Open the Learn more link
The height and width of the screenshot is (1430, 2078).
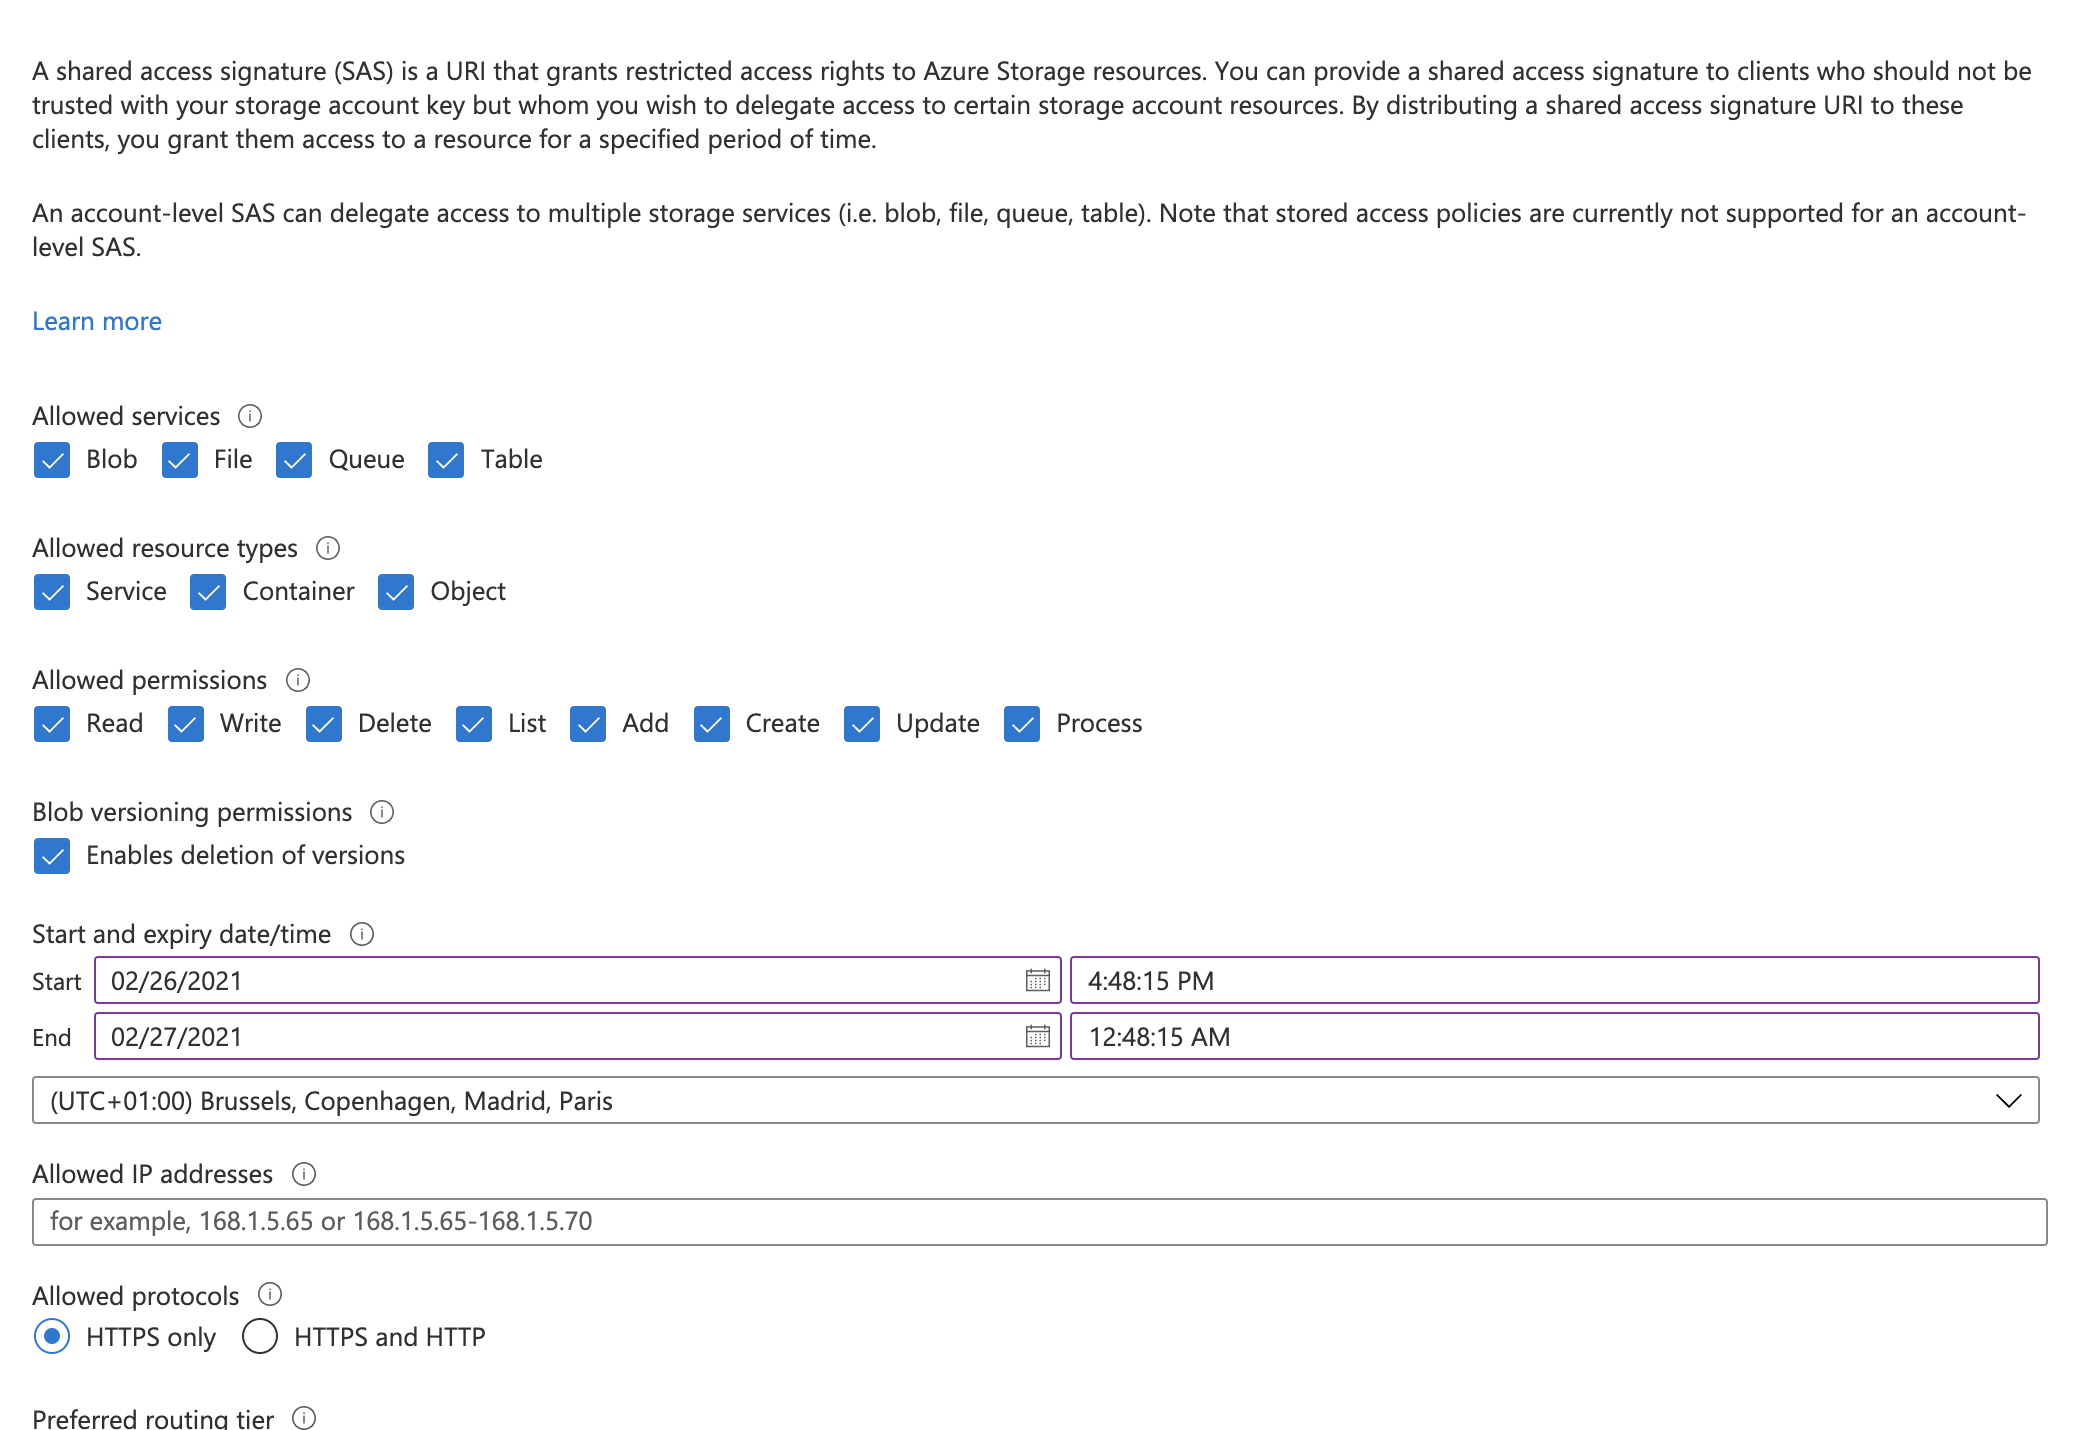tap(96, 320)
